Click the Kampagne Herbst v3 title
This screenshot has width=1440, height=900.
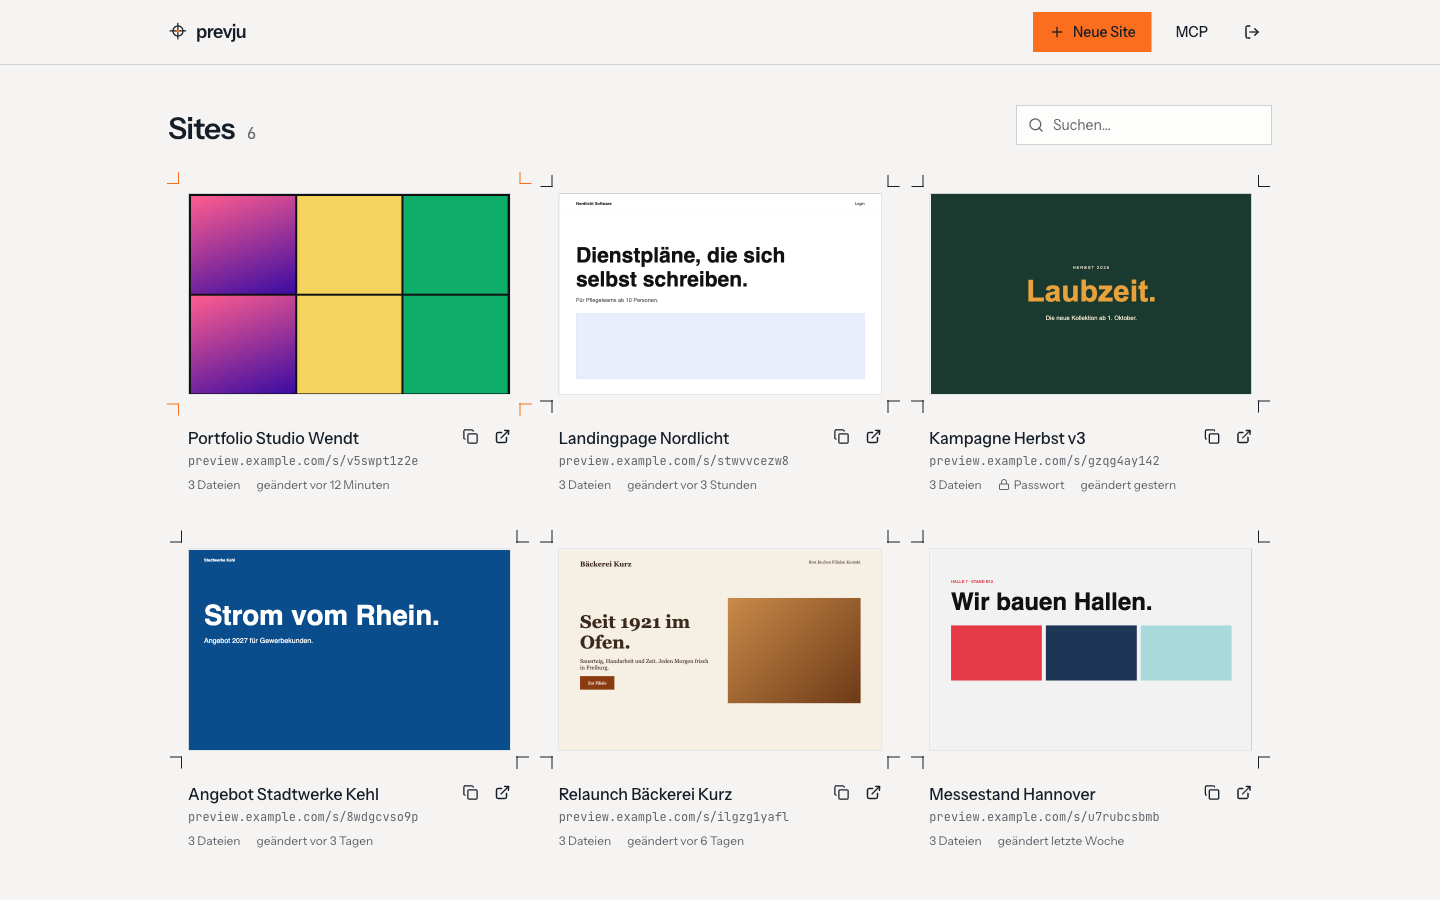1007,438
